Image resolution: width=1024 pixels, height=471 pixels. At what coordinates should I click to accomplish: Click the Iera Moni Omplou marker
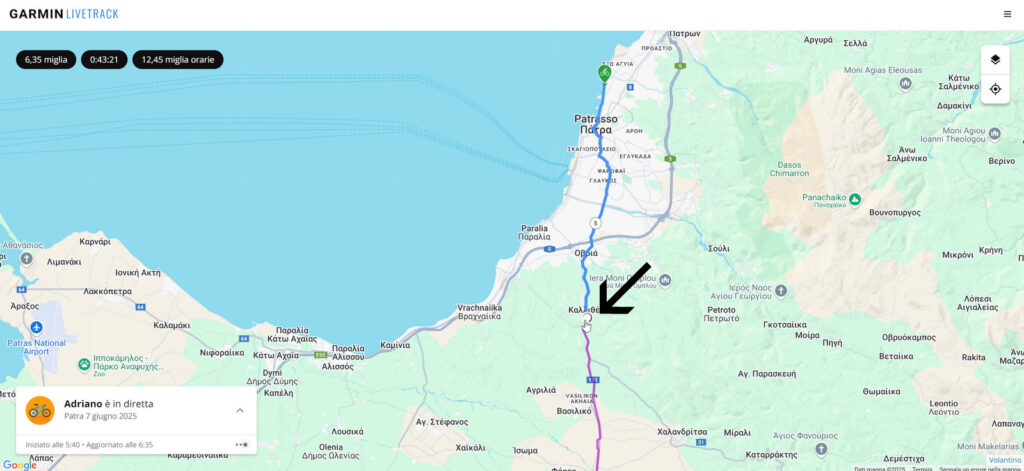coord(665,280)
